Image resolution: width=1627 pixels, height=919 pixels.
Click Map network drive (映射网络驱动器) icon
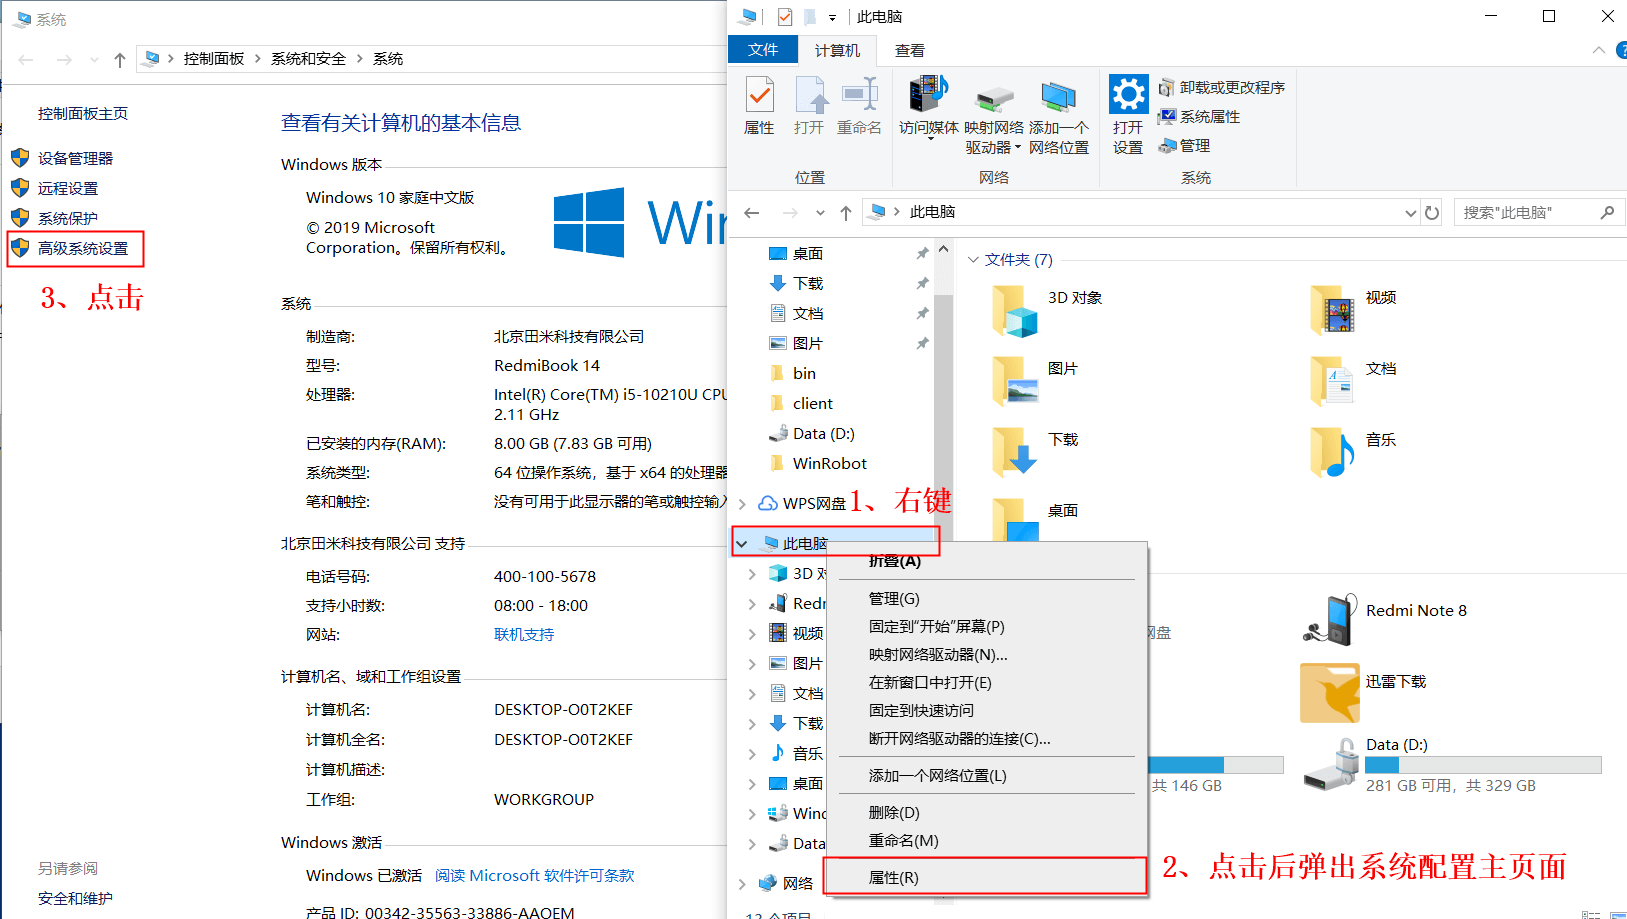(x=993, y=117)
